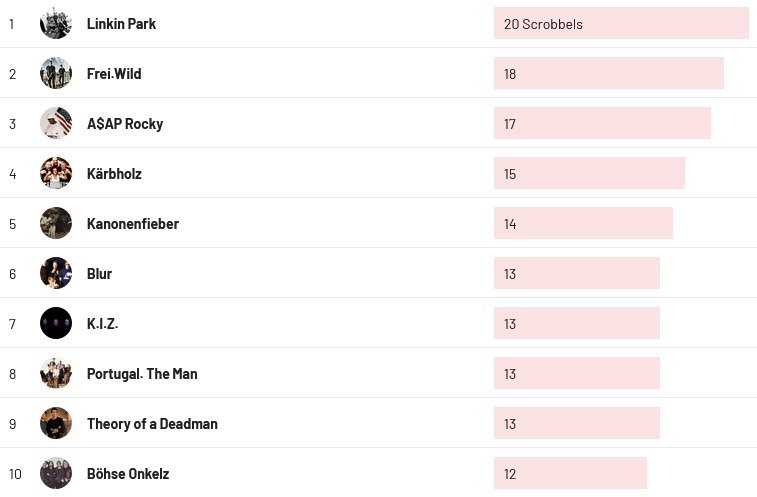757x497 pixels.
Task: Select Kärbholz artist picture
Action: pyautogui.click(x=56, y=173)
